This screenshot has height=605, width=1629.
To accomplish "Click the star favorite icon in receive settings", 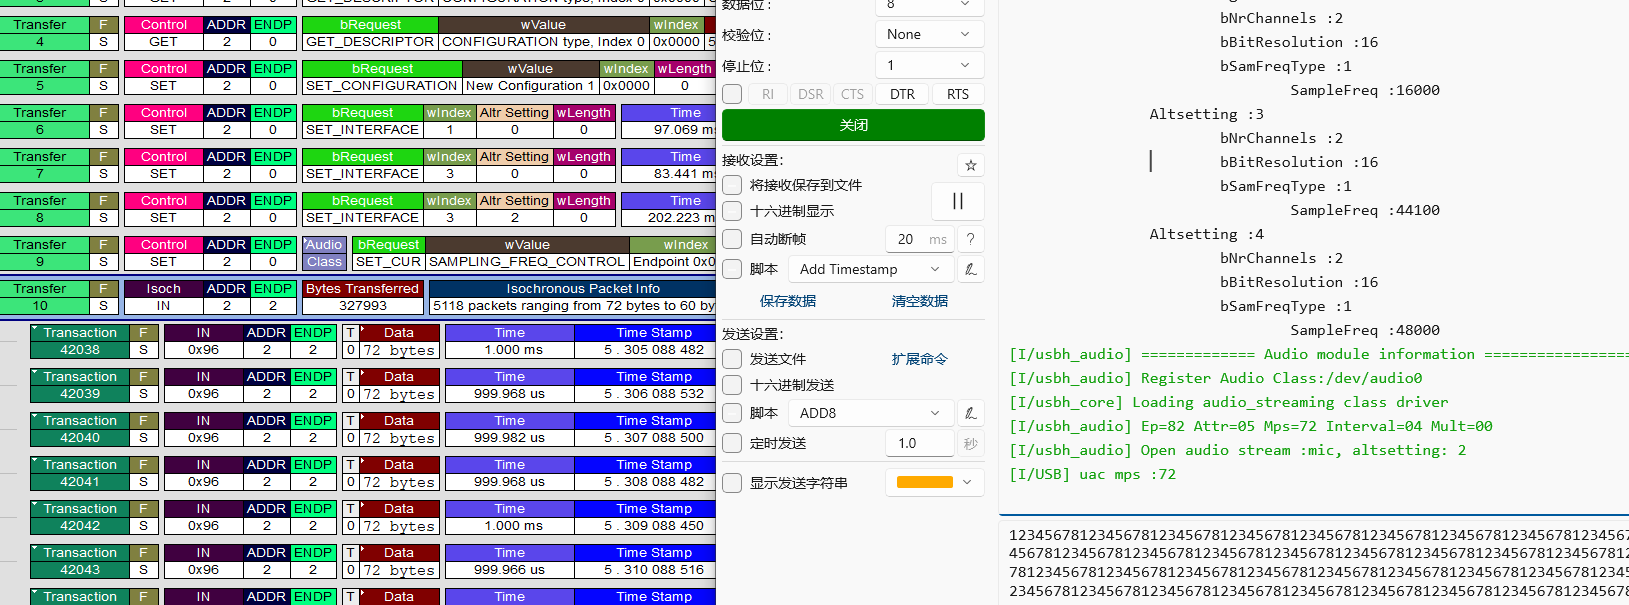I will point(970,165).
